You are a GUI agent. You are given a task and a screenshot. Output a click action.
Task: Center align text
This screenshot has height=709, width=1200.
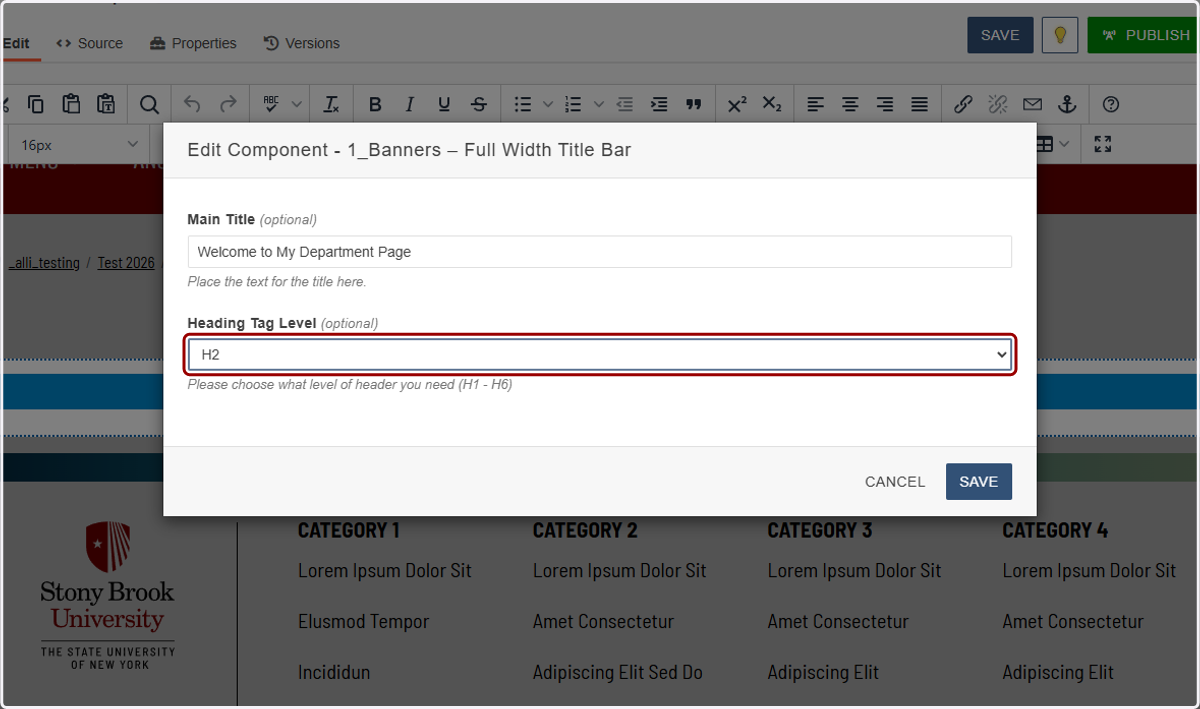click(850, 104)
